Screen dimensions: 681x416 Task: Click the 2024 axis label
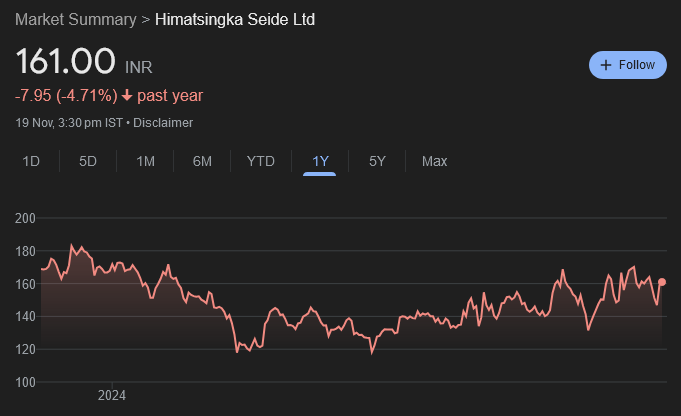coord(112,395)
